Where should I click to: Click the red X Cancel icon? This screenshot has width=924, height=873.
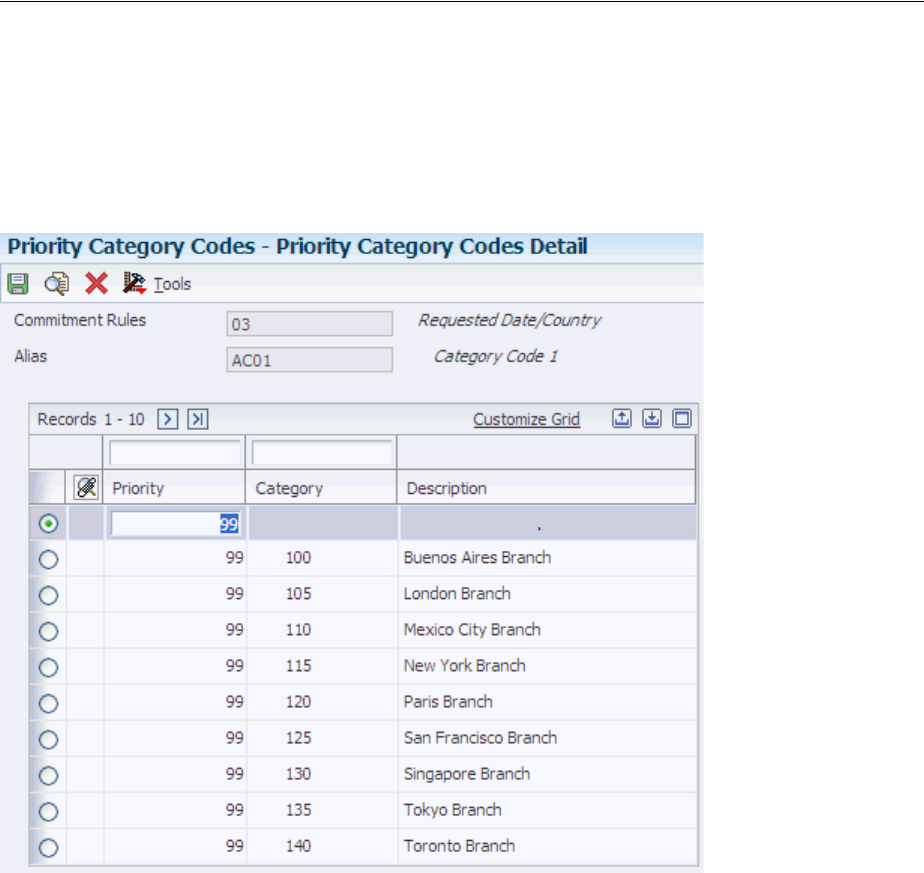coord(96,283)
